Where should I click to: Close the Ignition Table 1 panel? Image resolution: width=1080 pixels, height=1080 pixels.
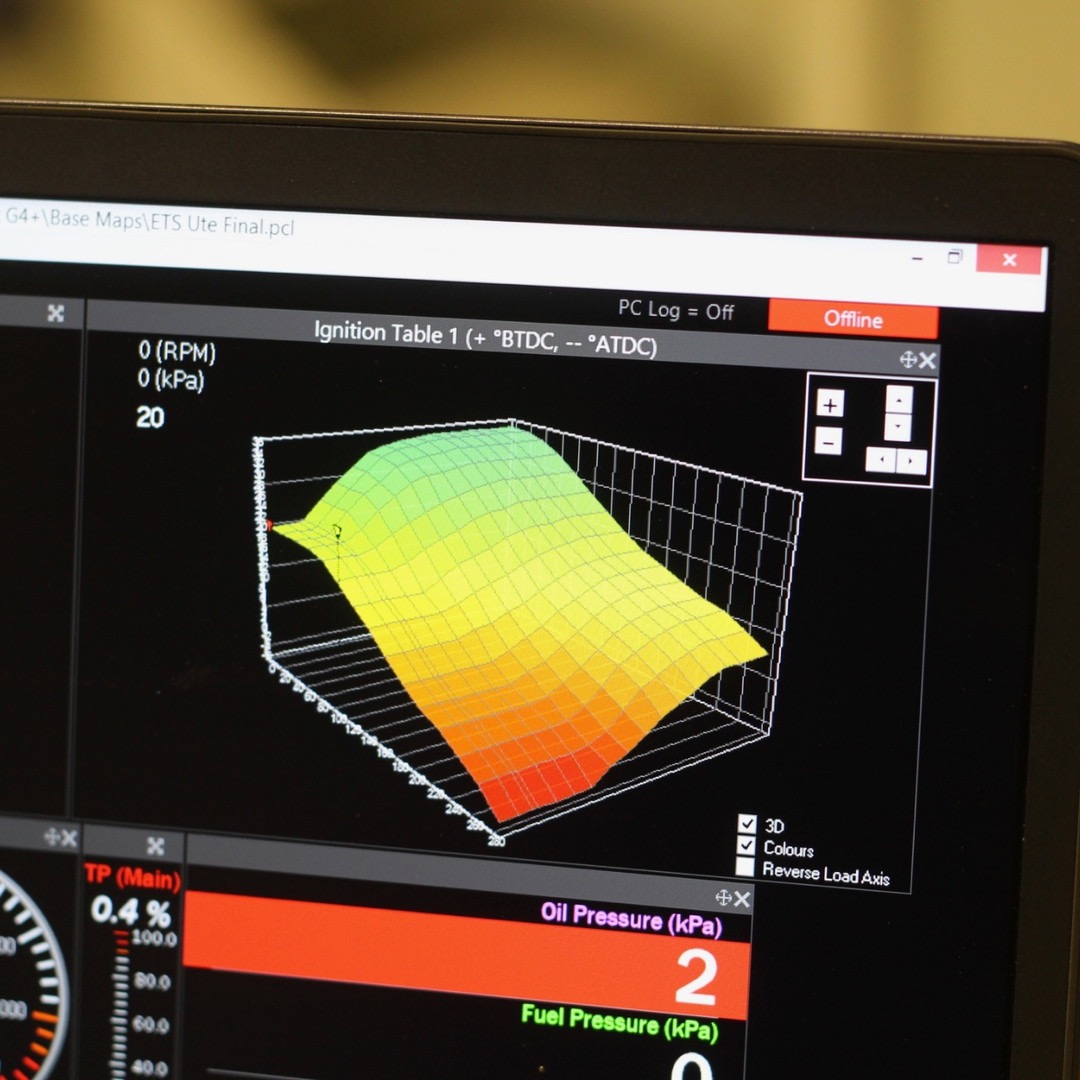[927, 360]
